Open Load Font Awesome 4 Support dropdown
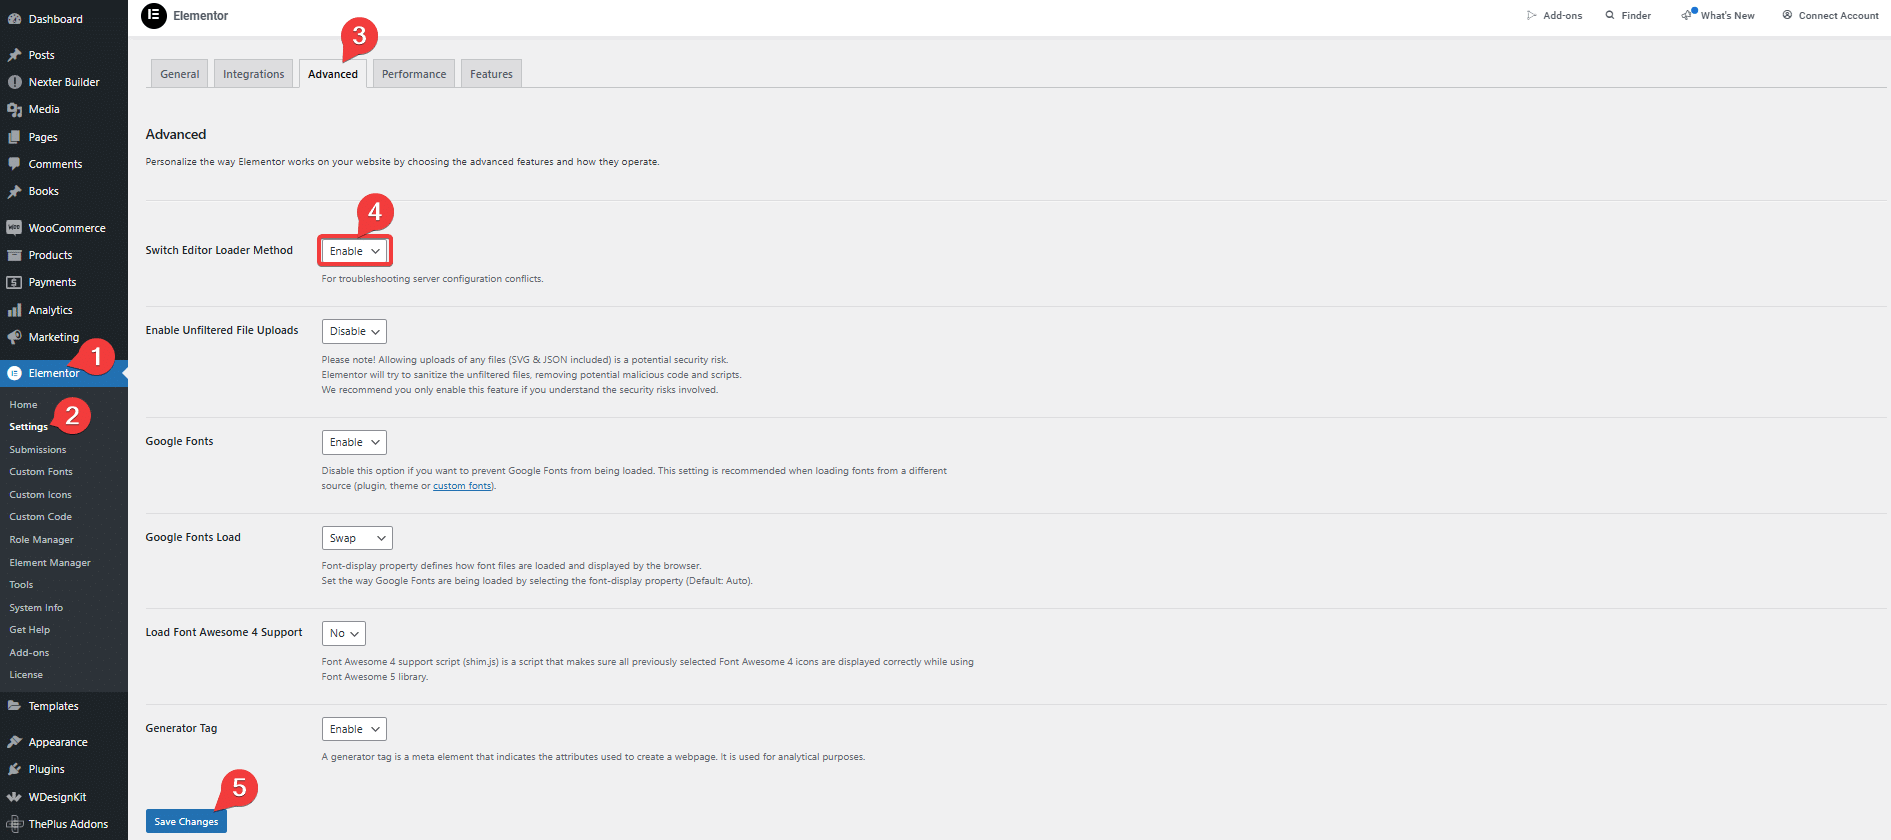This screenshot has width=1891, height=840. click(343, 633)
